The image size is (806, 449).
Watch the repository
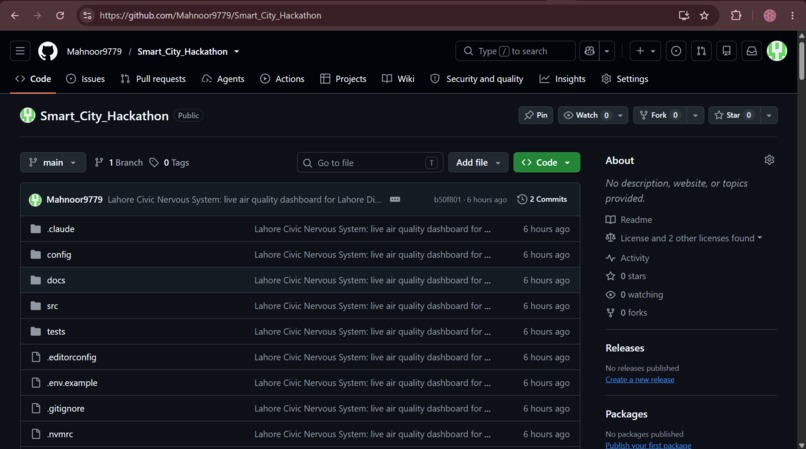pyautogui.click(x=587, y=115)
